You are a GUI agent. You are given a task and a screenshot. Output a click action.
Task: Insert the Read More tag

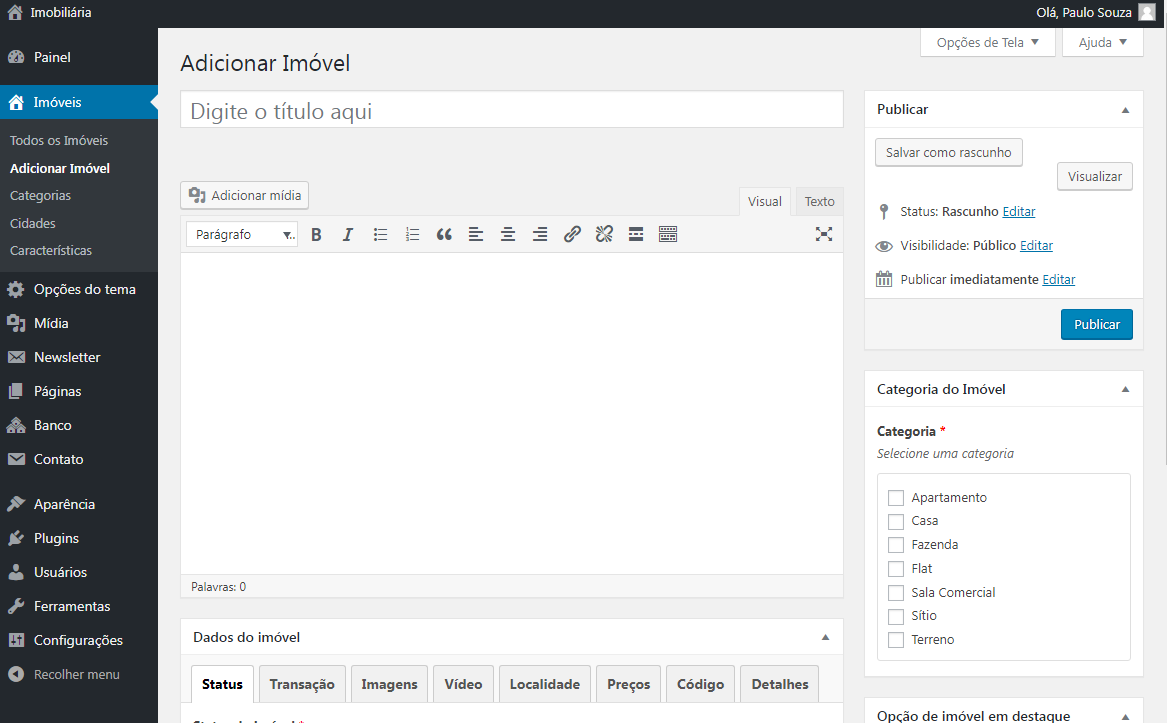click(636, 235)
